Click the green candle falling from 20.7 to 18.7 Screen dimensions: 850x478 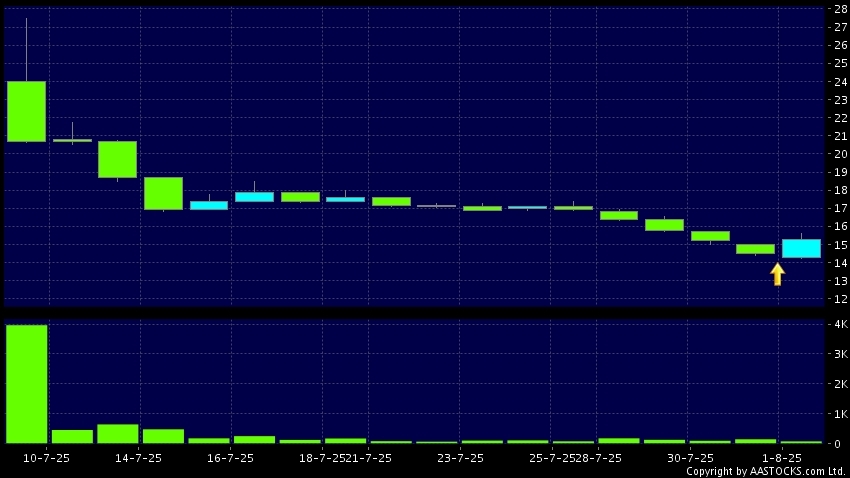(x=117, y=159)
